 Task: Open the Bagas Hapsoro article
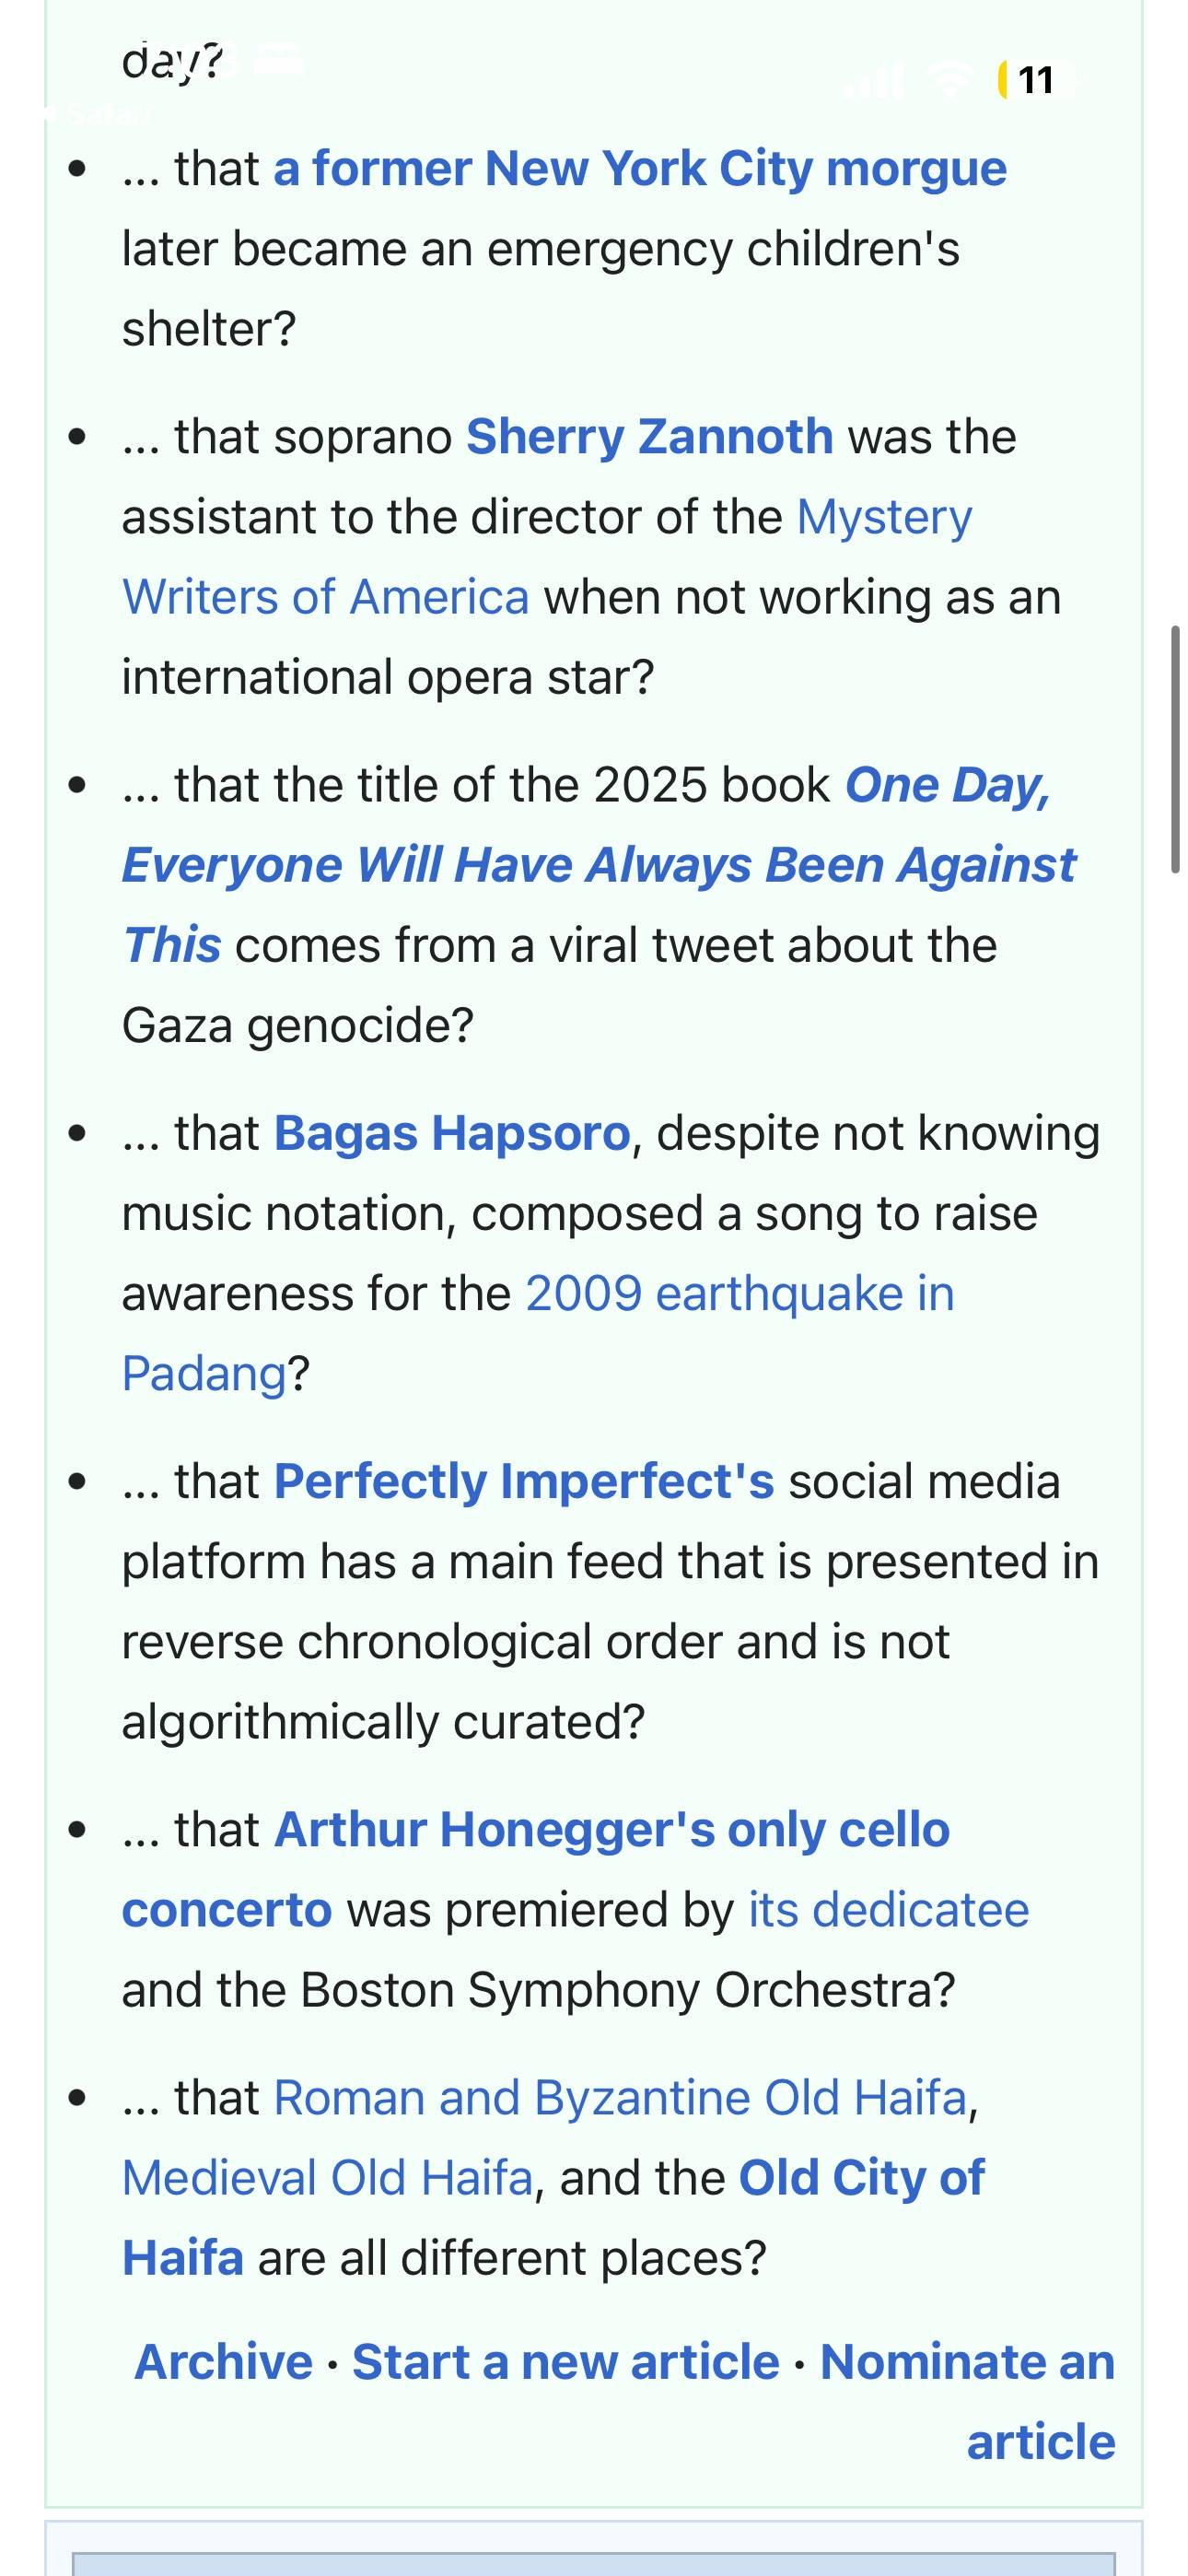(452, 1133)
